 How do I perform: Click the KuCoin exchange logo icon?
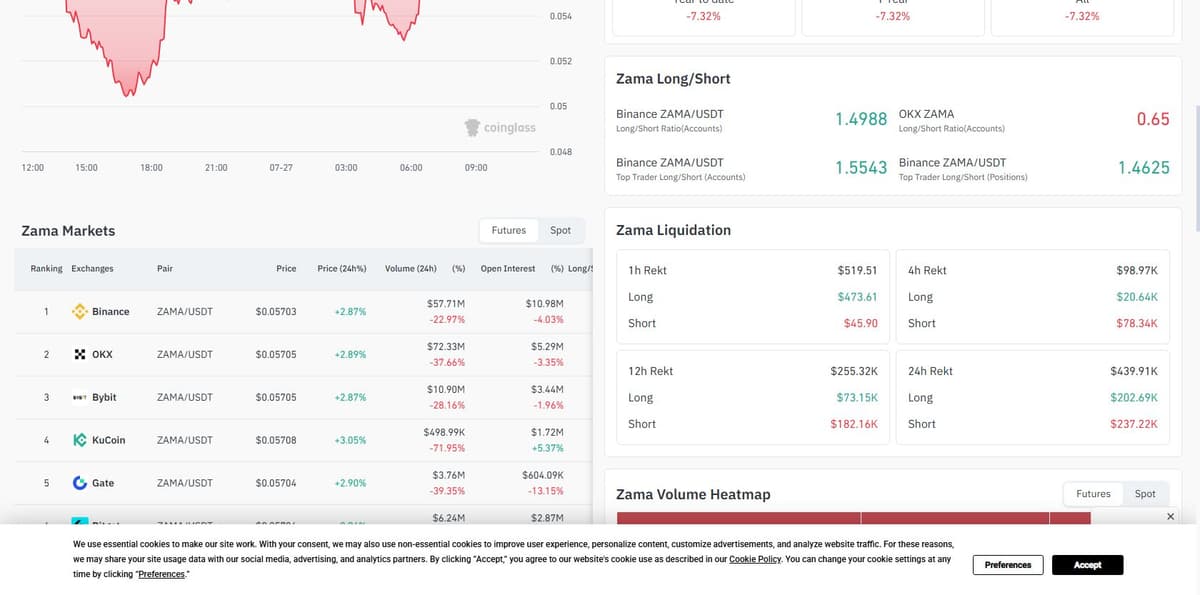point(80,440)
